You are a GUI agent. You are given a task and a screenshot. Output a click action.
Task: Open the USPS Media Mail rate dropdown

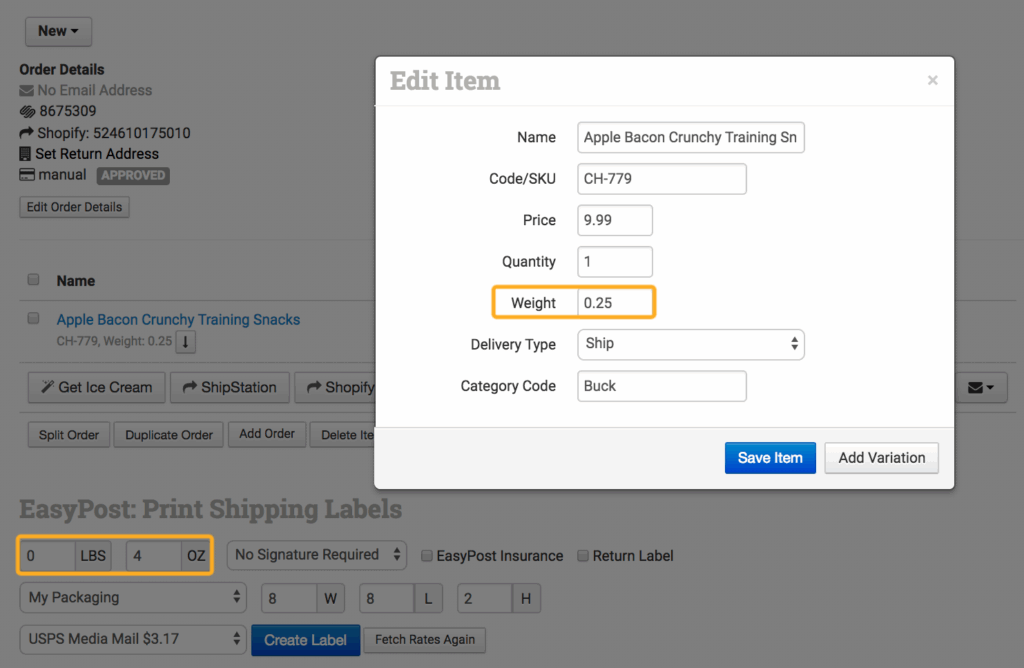coord(132,640)
